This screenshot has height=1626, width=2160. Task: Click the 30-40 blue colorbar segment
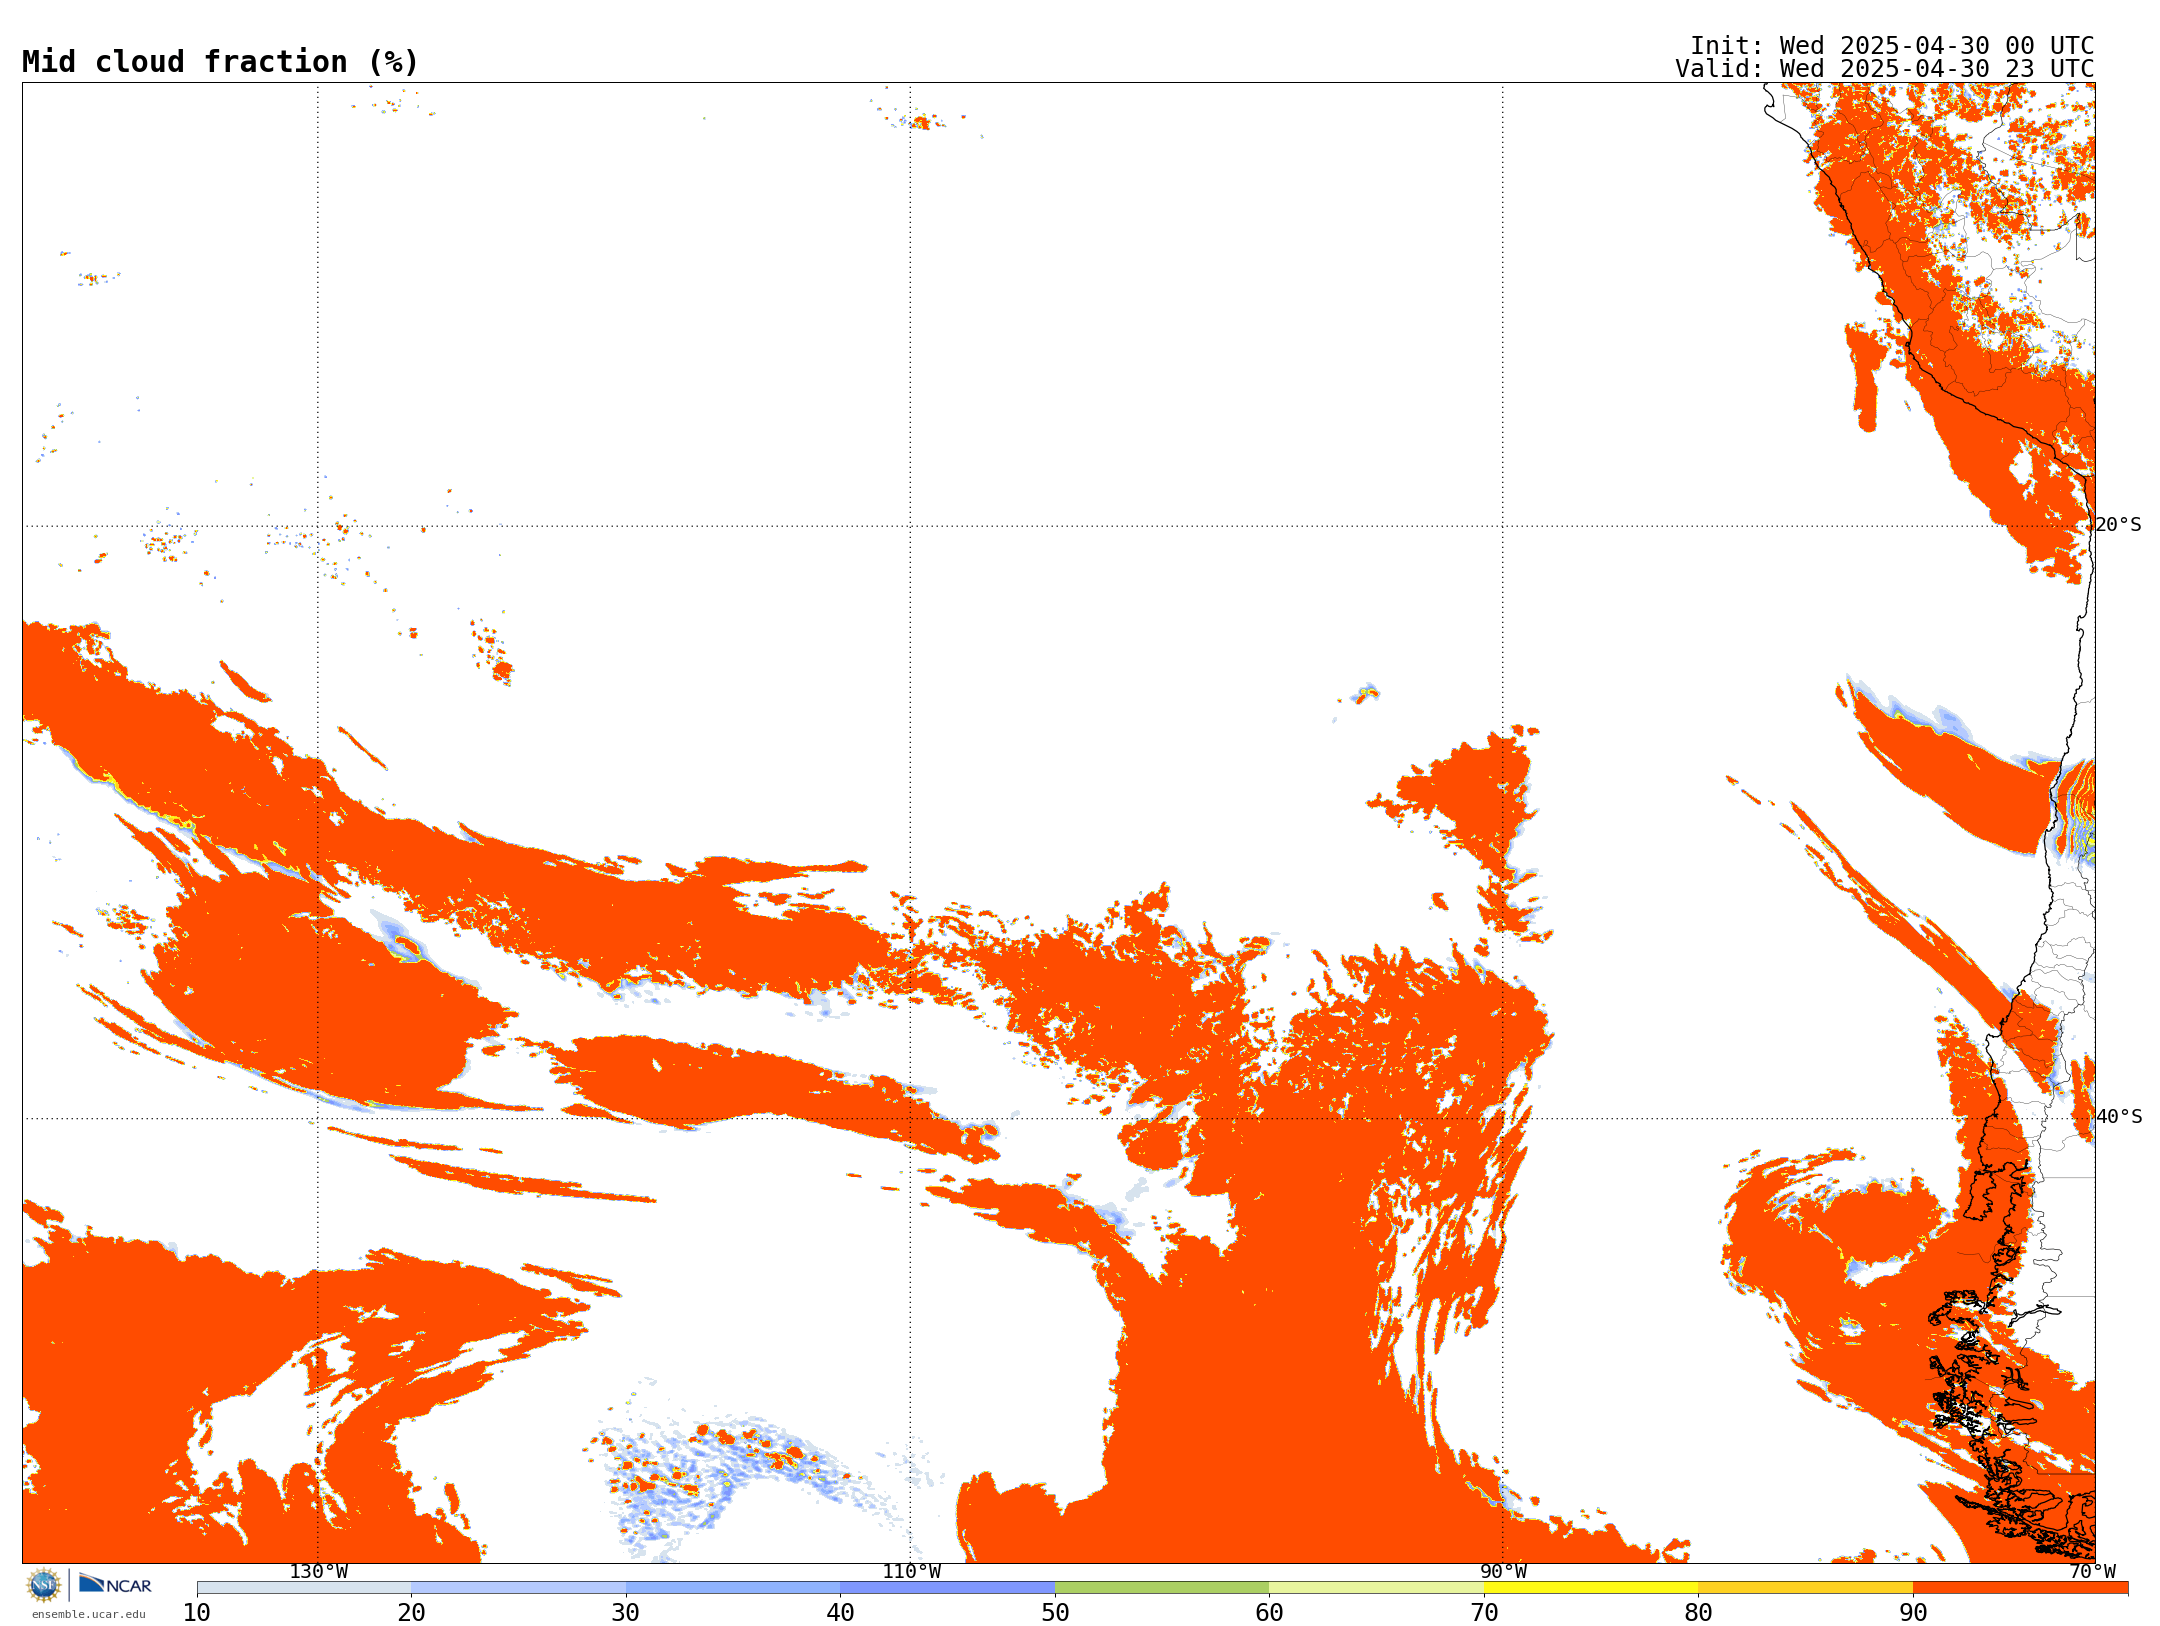(733, 1588)
